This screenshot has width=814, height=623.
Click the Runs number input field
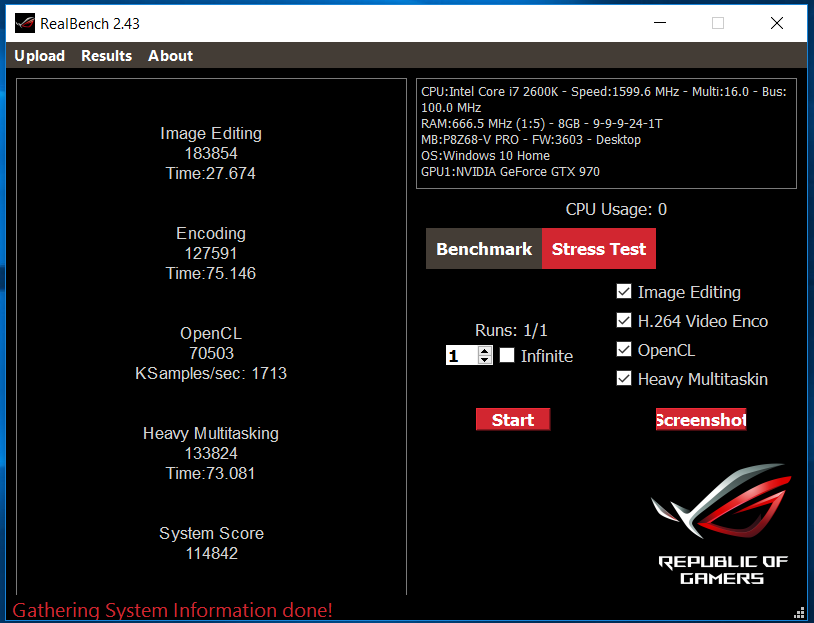tap(461, 355)
